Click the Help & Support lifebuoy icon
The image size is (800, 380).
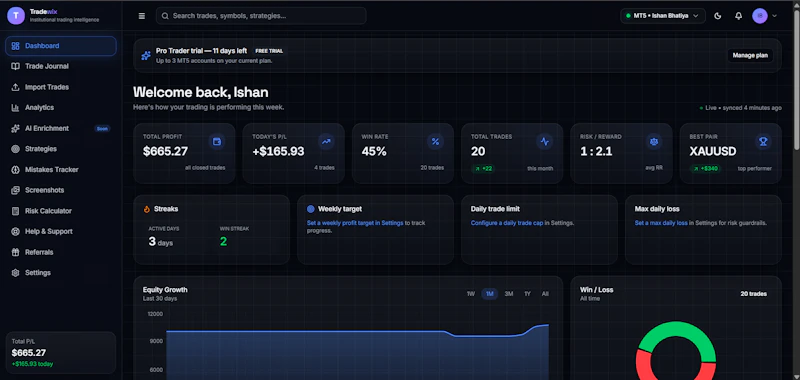(x=15, y=232)
